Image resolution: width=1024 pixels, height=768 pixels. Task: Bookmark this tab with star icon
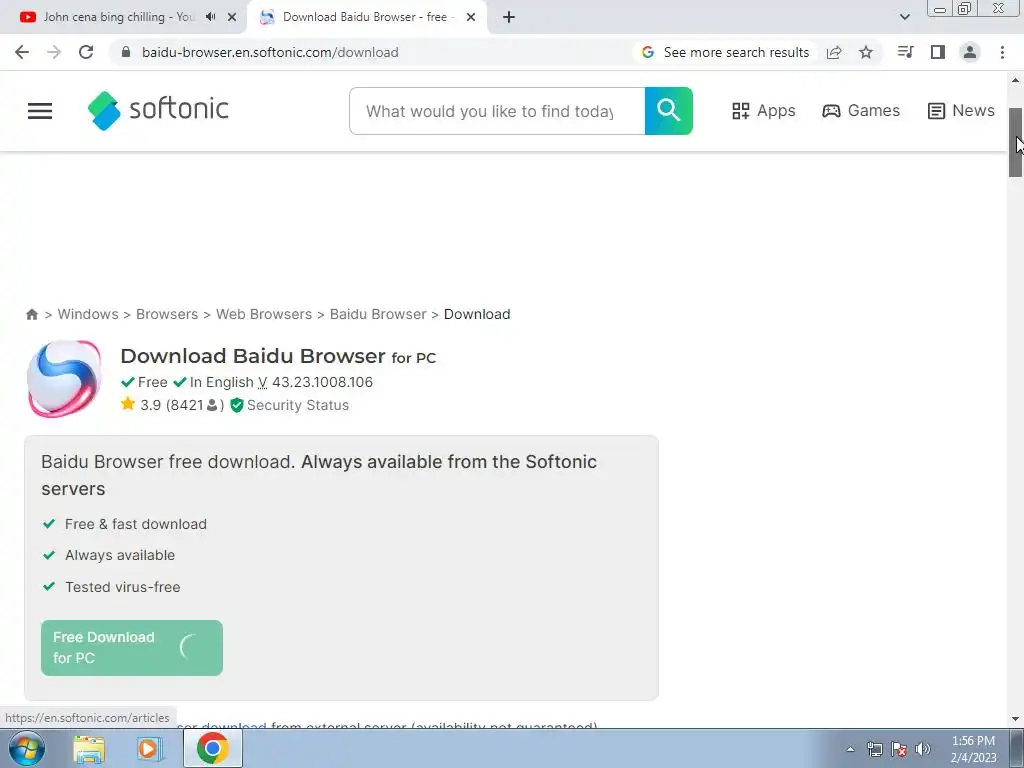866,52
